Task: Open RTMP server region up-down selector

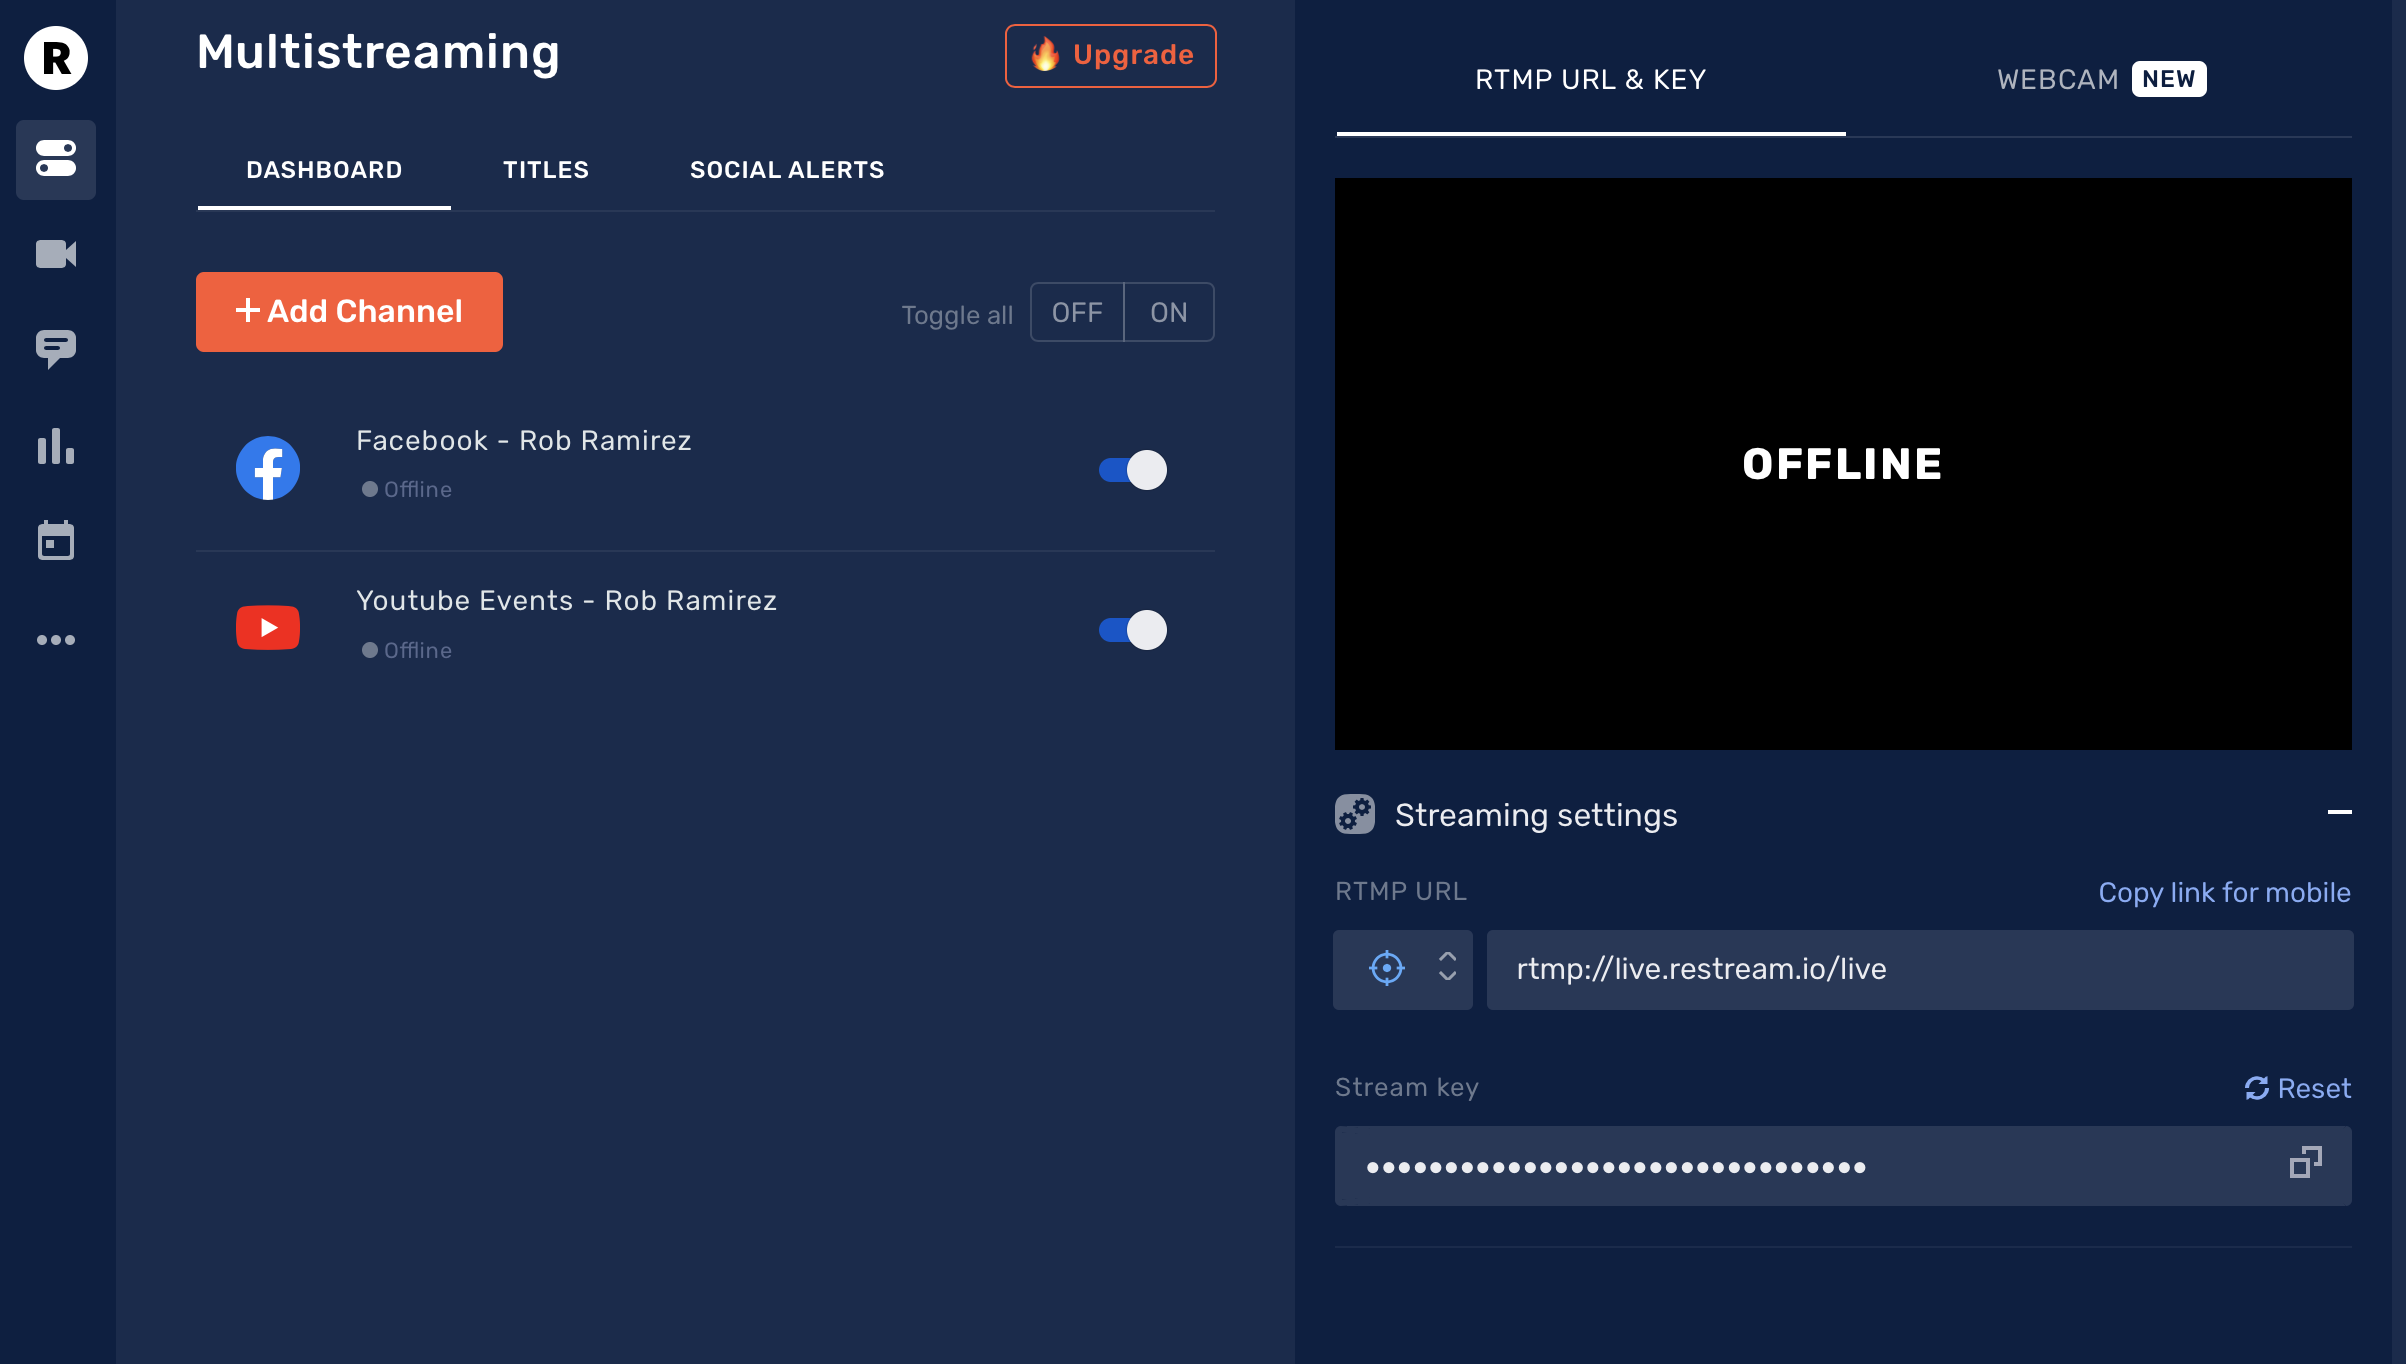Action: click(x=1447, y=966)
